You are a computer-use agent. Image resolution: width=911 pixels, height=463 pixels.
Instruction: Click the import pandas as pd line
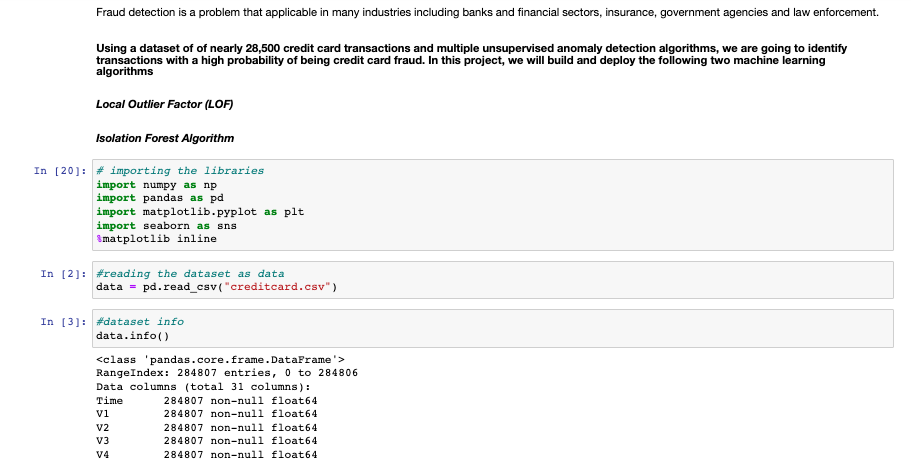coord(160,198)
